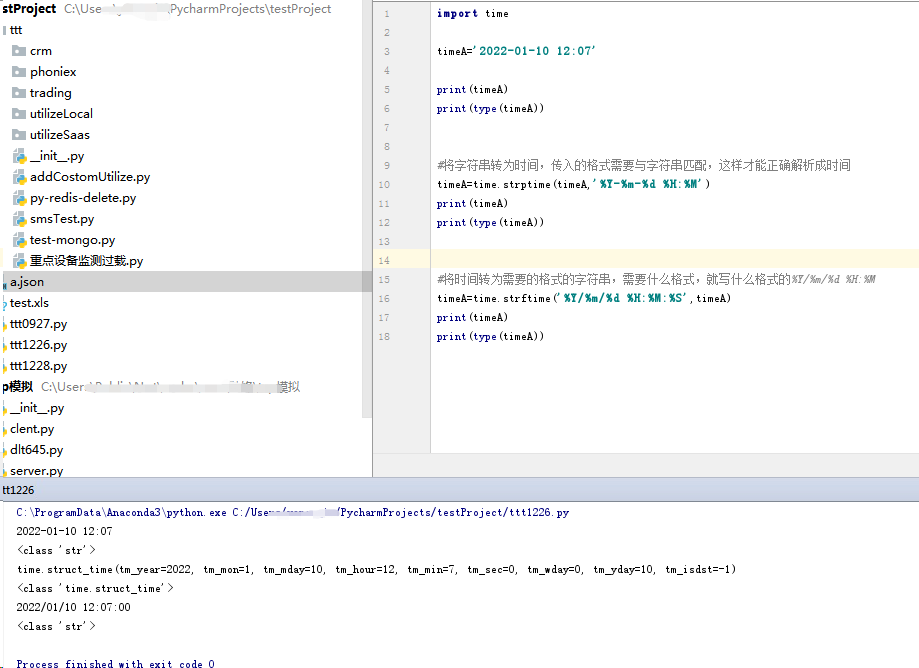This screenshot has height=668, width=919.
Task: Click the utilizeSaas folder icon
Action: click(19, 135)
